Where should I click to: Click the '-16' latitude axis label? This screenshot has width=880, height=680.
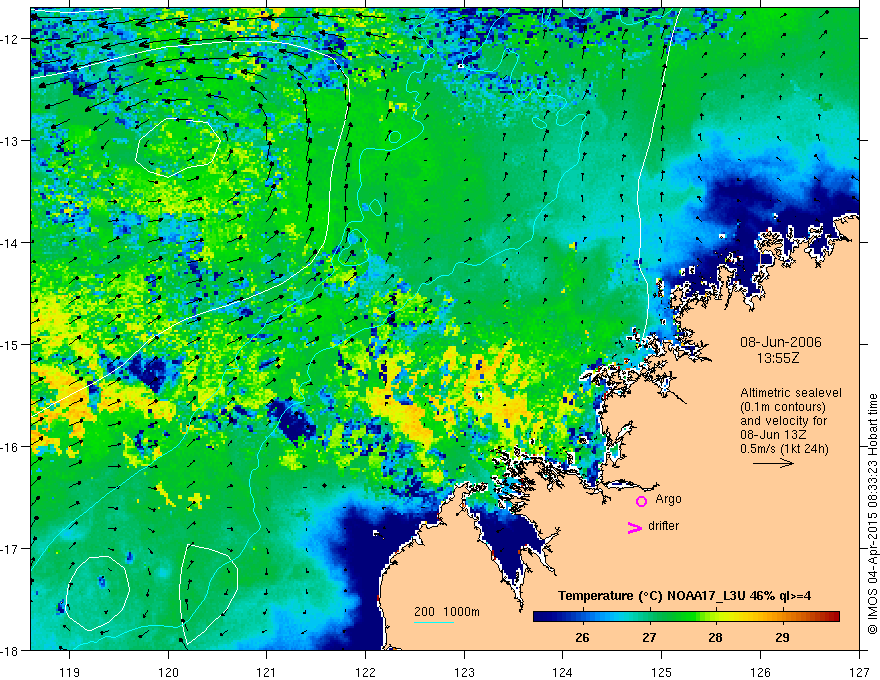tap(11, 447)
